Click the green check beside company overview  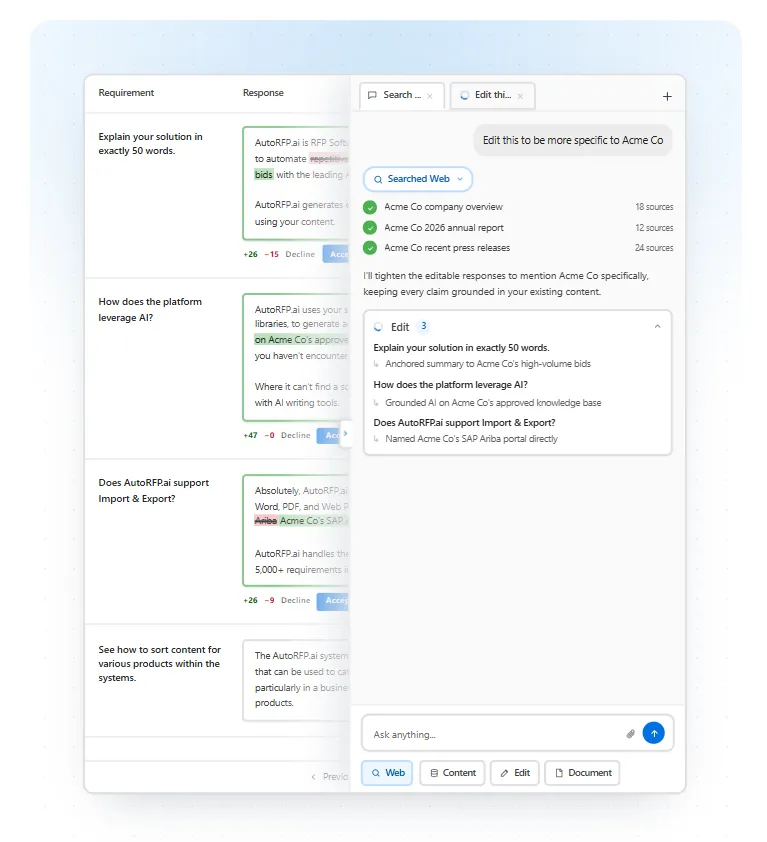coord(370,207)
